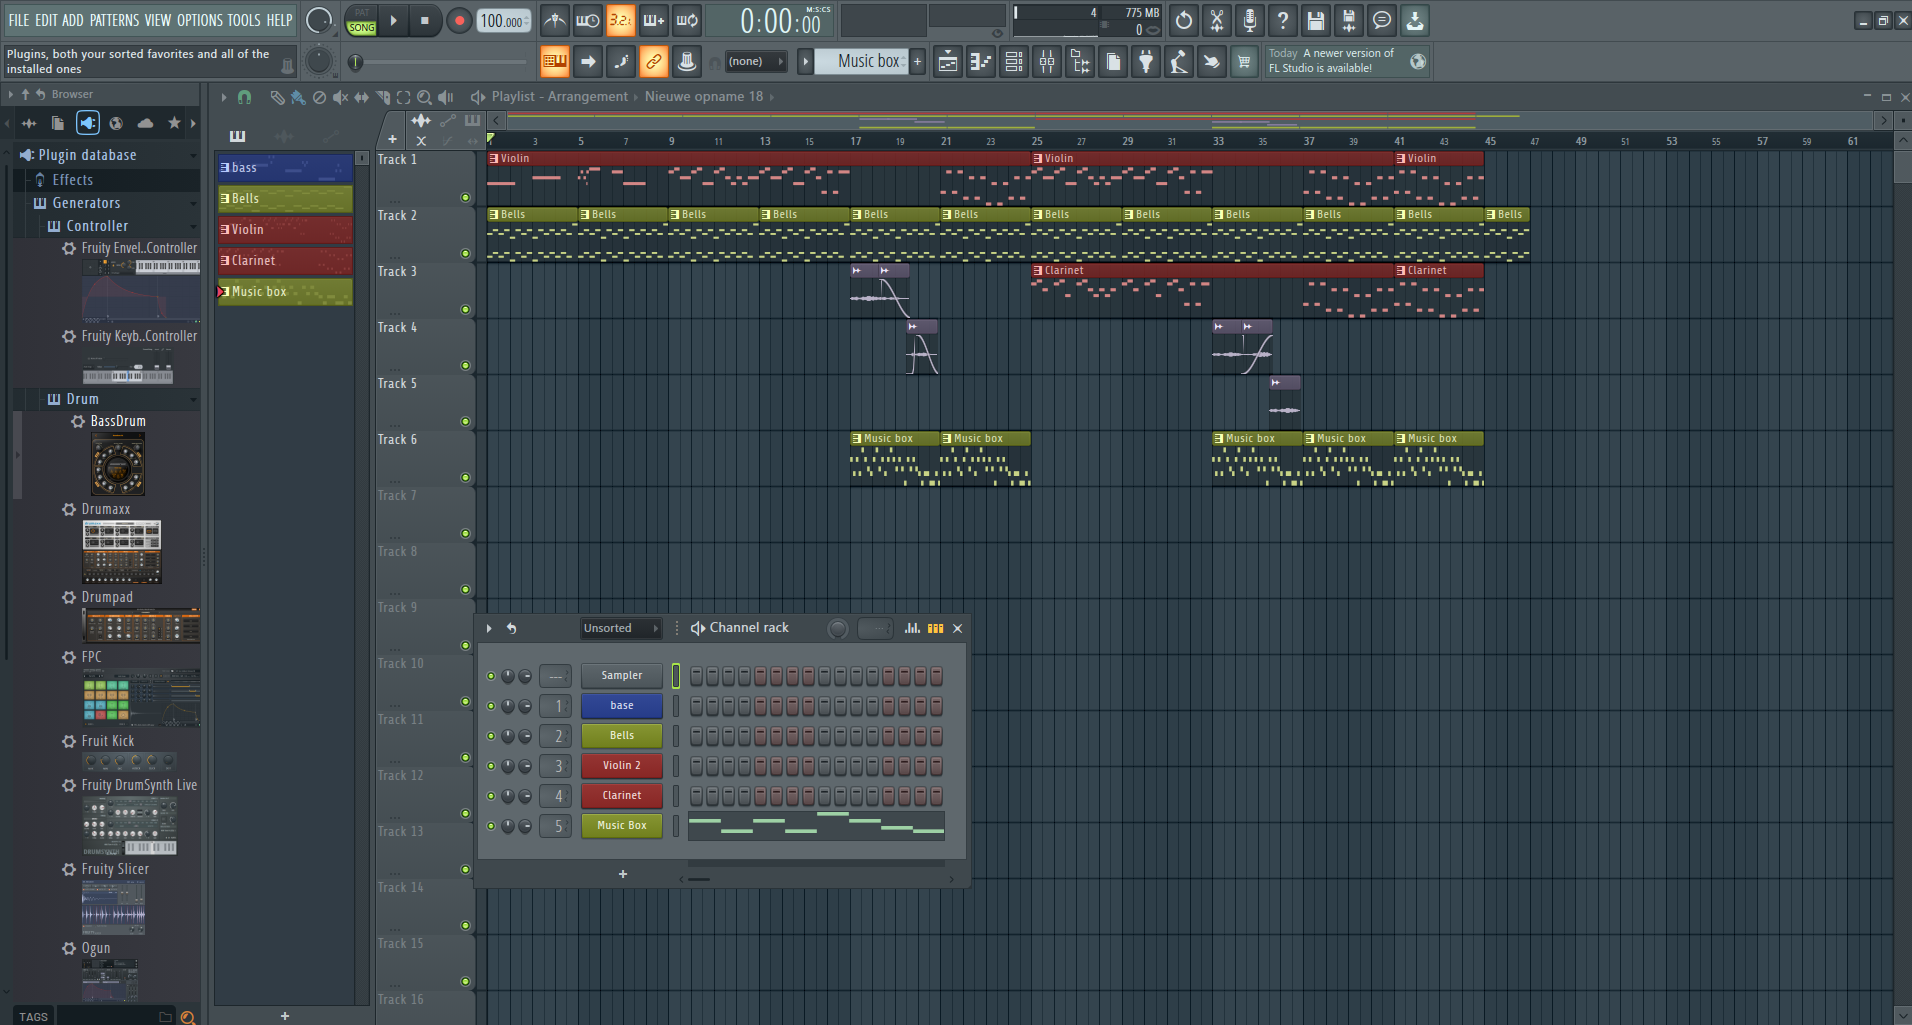Toggle the metronome icon

555,20
